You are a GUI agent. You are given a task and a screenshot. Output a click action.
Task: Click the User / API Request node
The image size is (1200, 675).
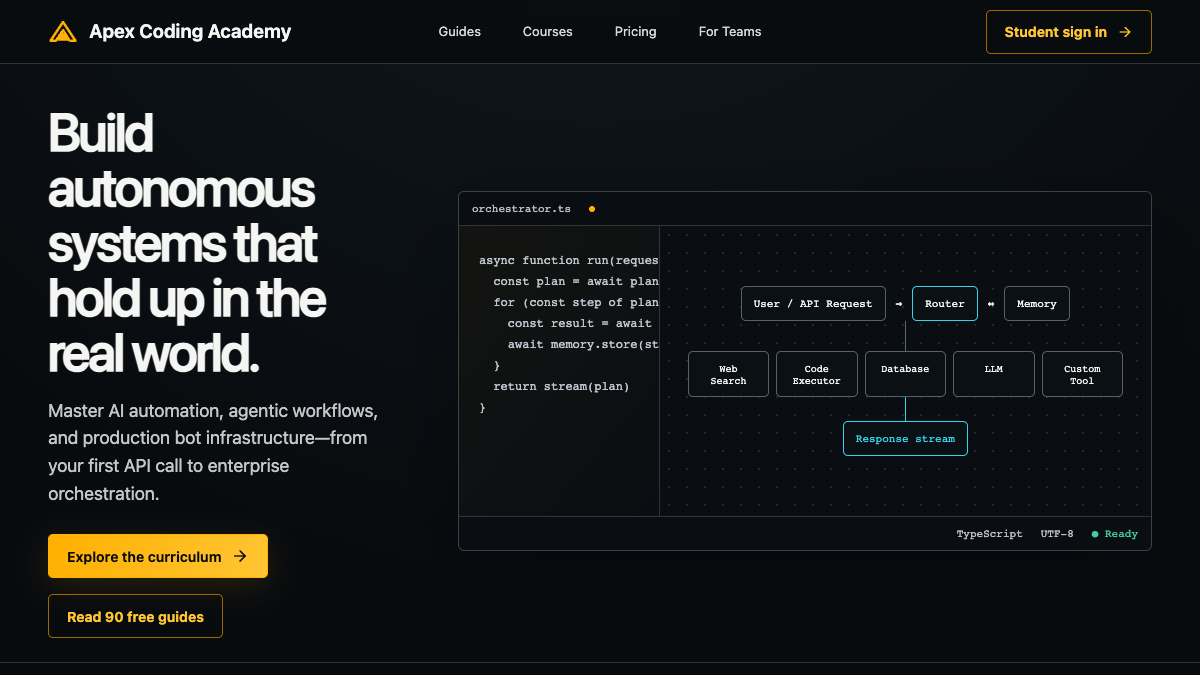(813, 304)
